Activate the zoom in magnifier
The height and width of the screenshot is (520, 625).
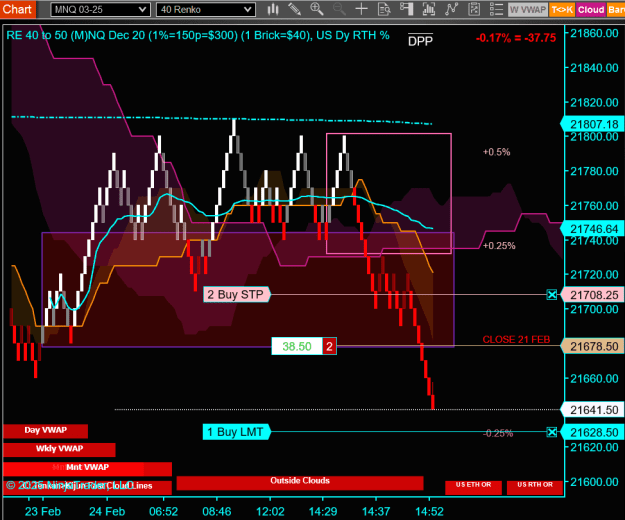[317, 9]
